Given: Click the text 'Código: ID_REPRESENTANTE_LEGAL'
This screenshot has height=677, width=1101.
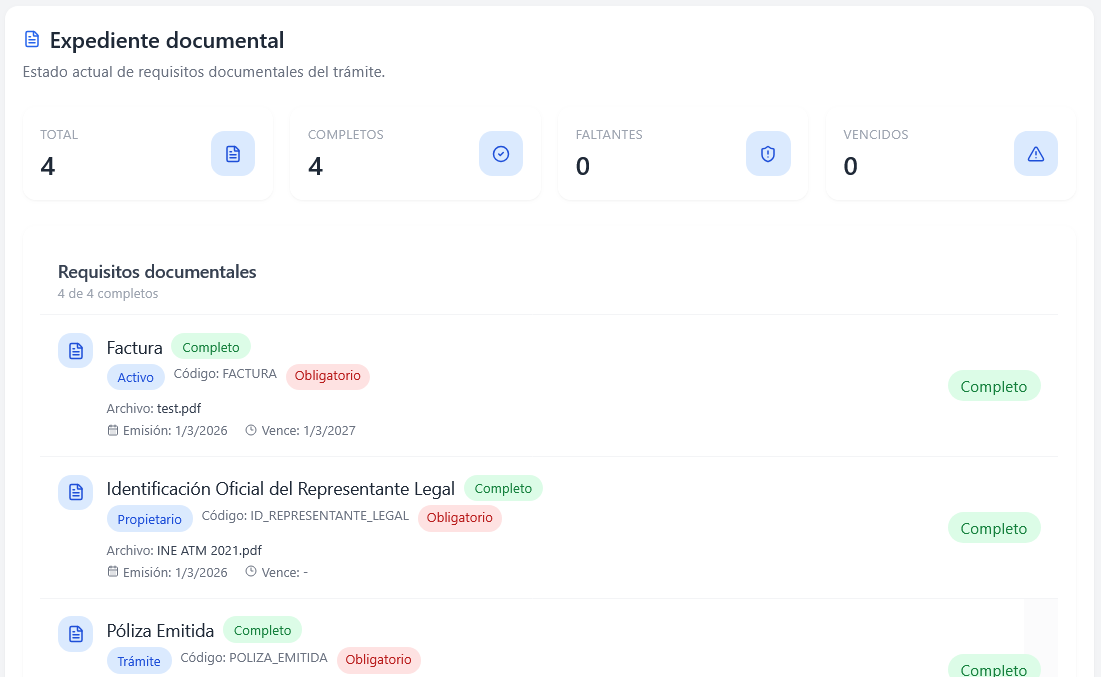Looking at the screenshot, I should pyautogui.click(x=305, y=515).
